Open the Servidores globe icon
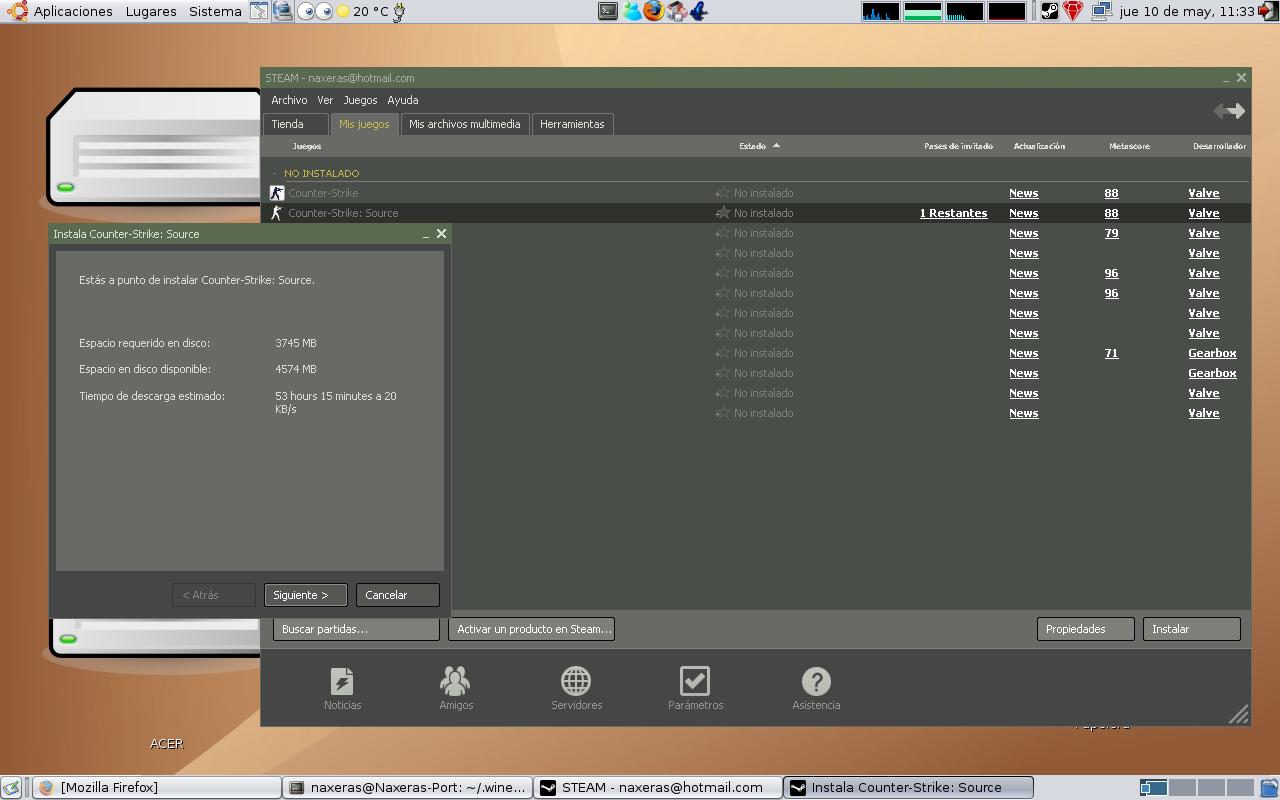Image resolution: width=1280 pixels, height=800 pixels. pos(576,682)
